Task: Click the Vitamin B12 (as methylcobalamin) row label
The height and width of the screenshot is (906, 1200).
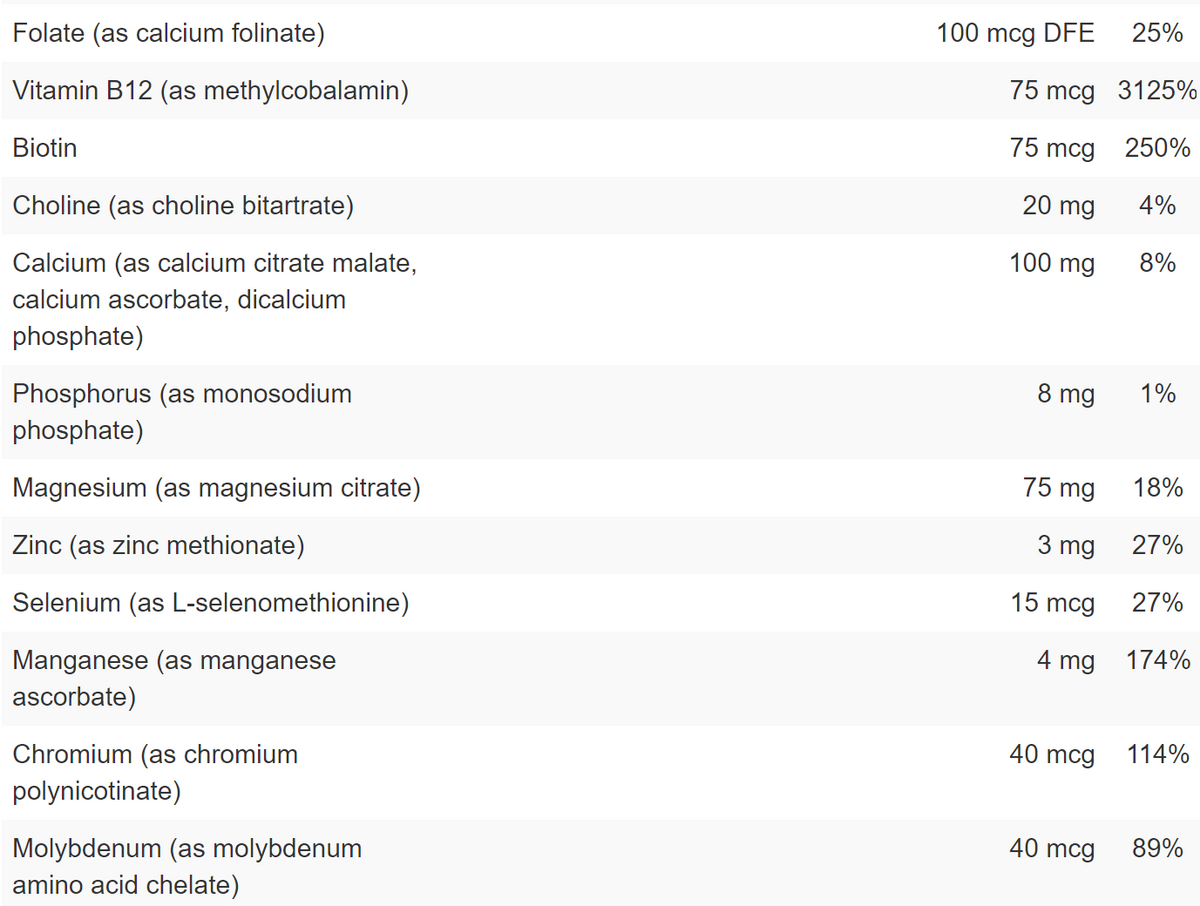Action: coord(210,91)
